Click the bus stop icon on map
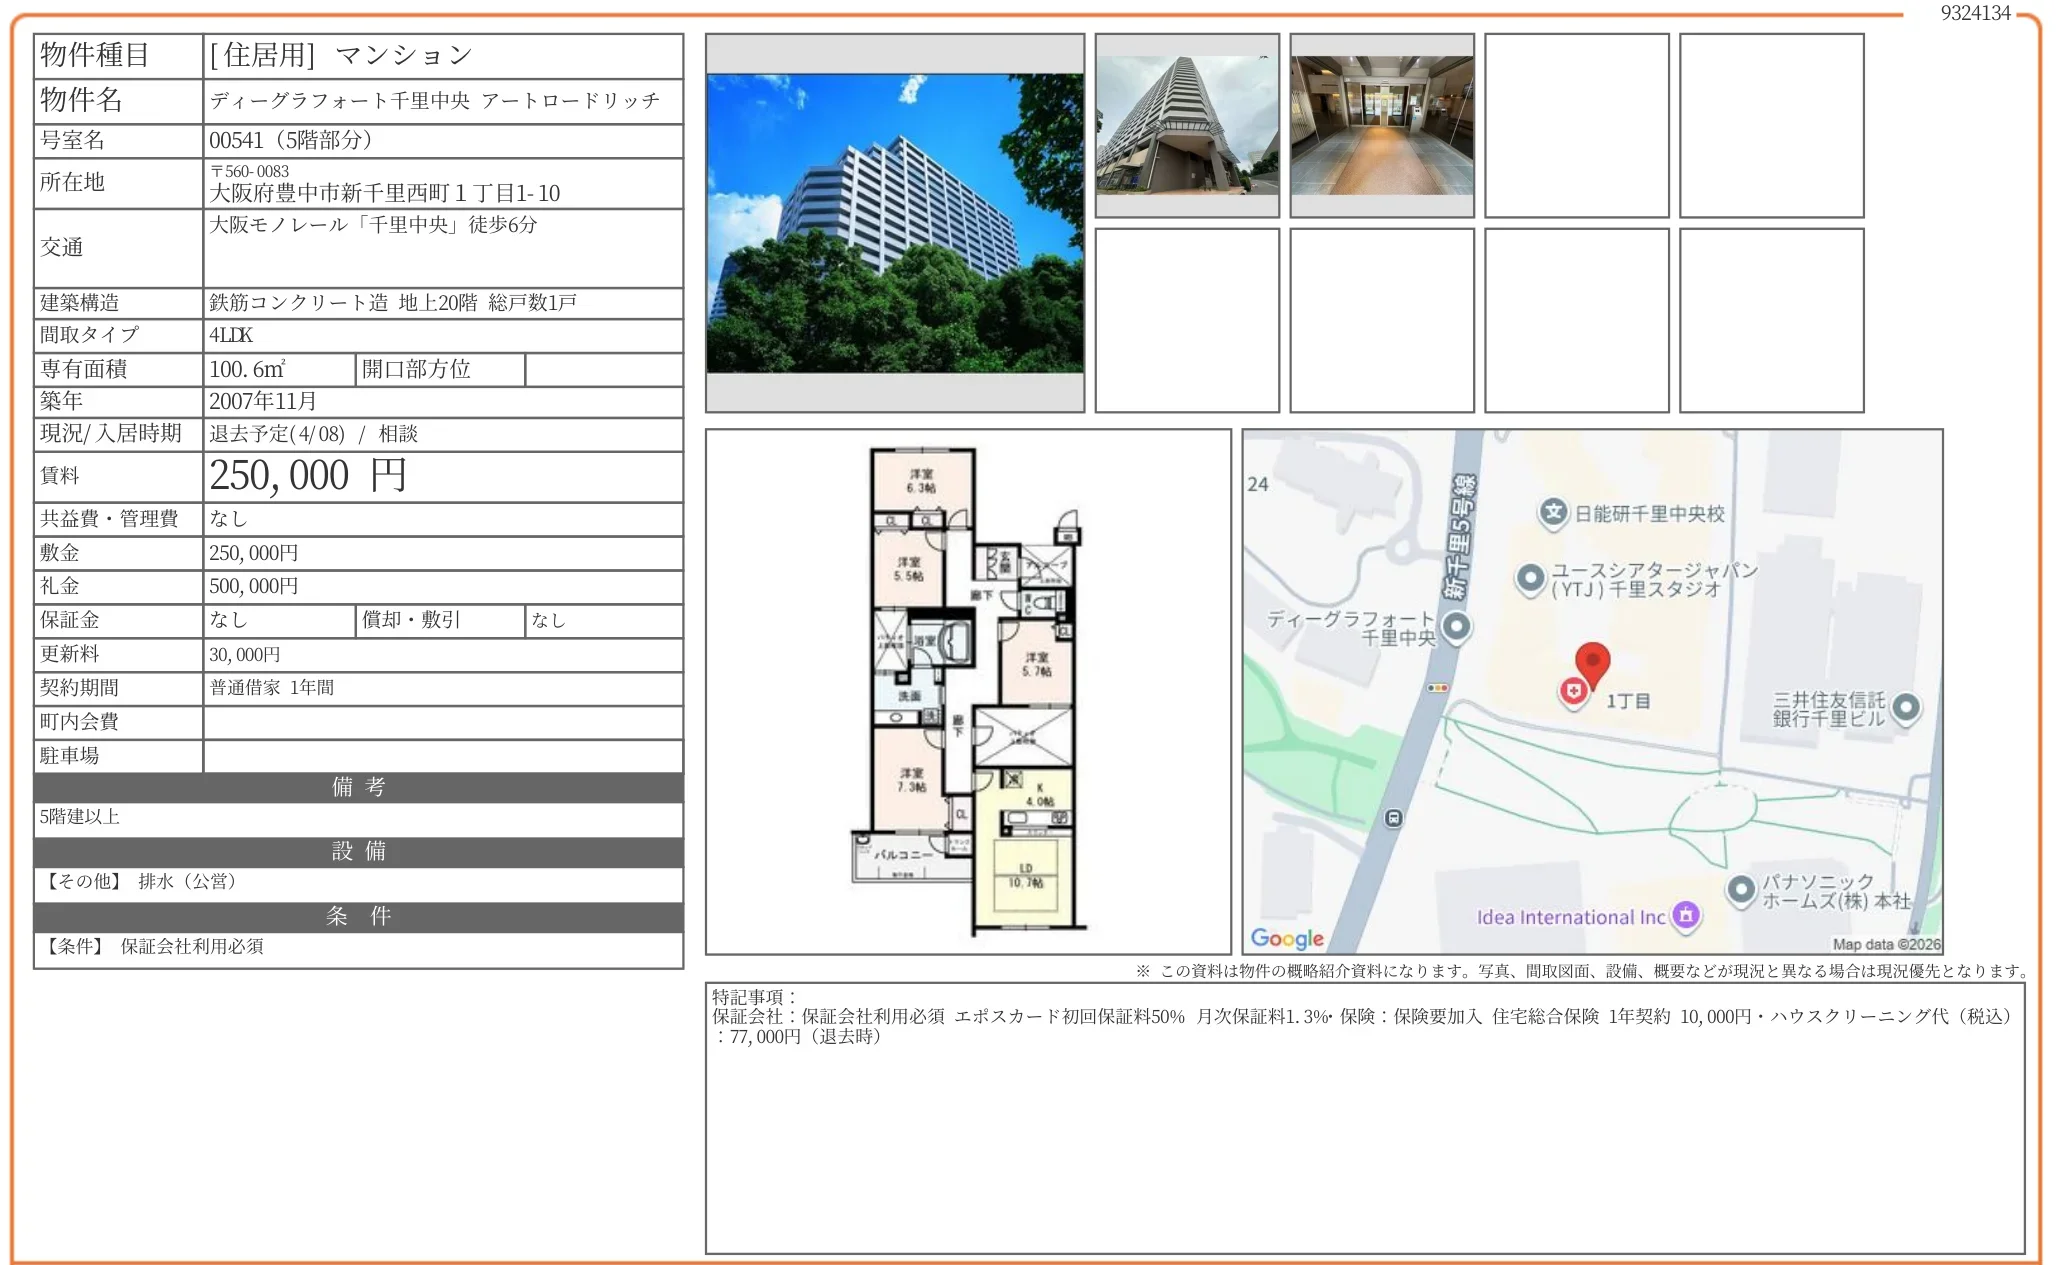Screen dimensions: 2056x1265 [x=1393, y=818]
